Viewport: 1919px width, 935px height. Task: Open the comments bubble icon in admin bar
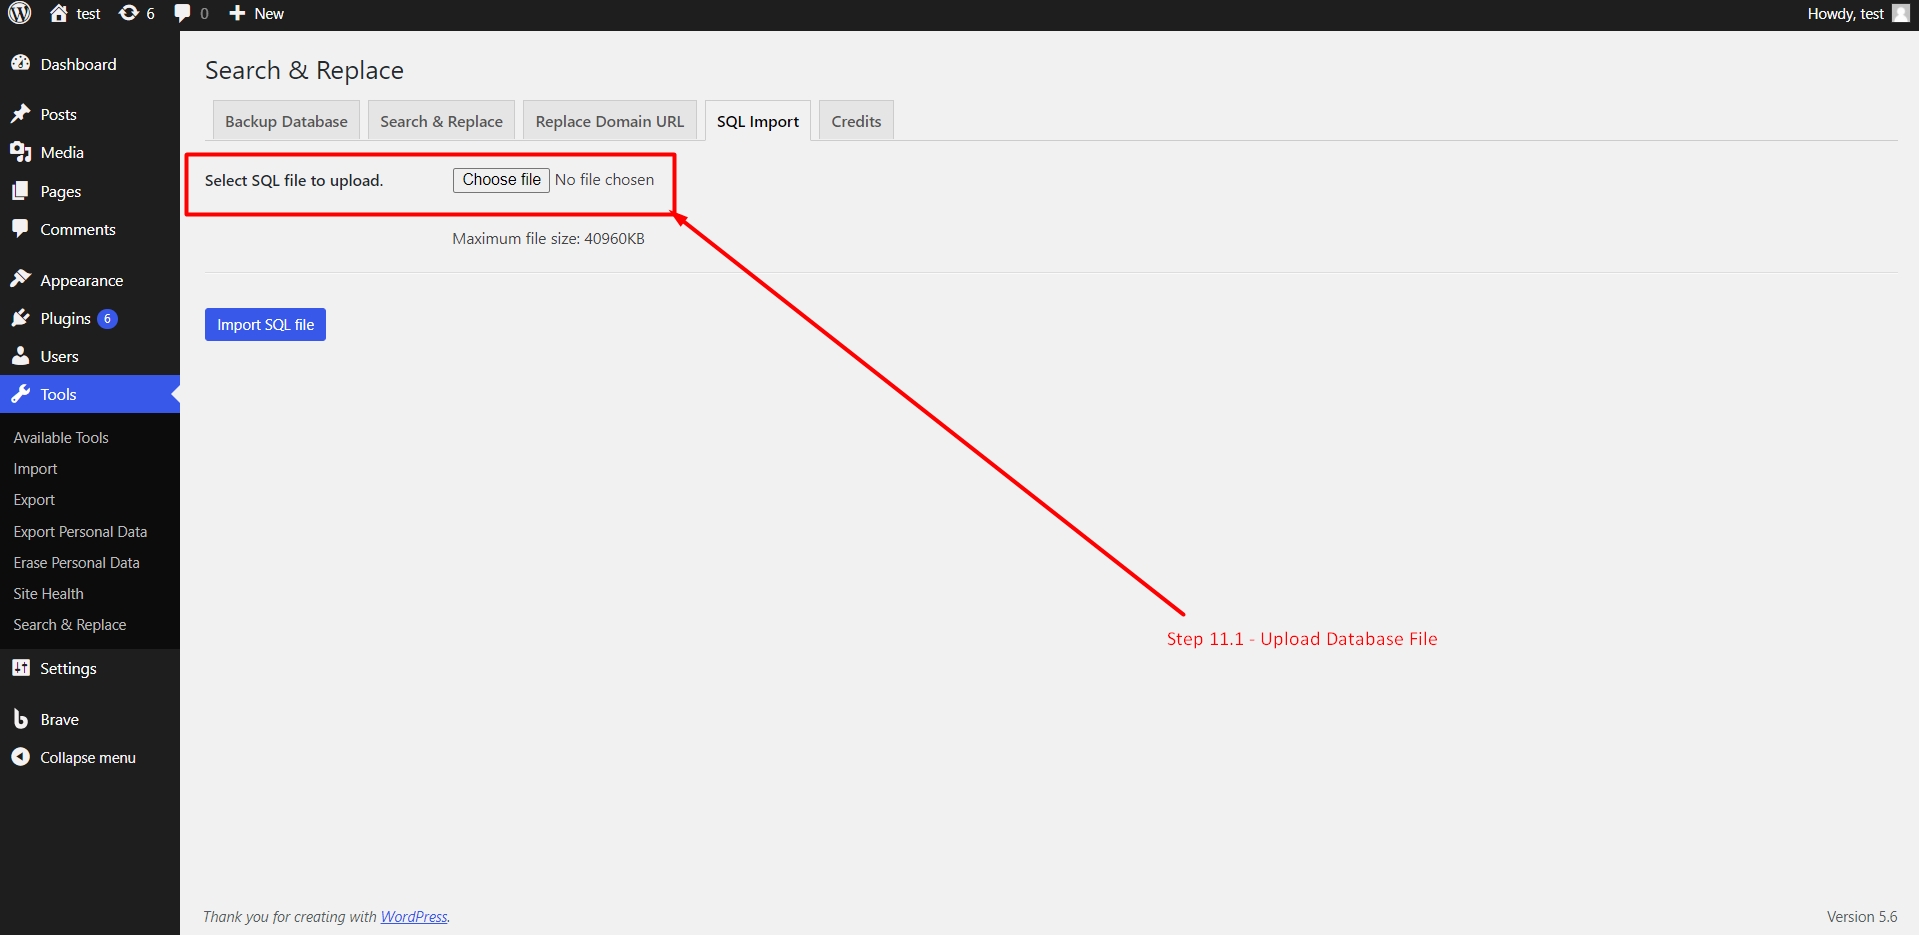pyautogui.click(x=182, y=13)
